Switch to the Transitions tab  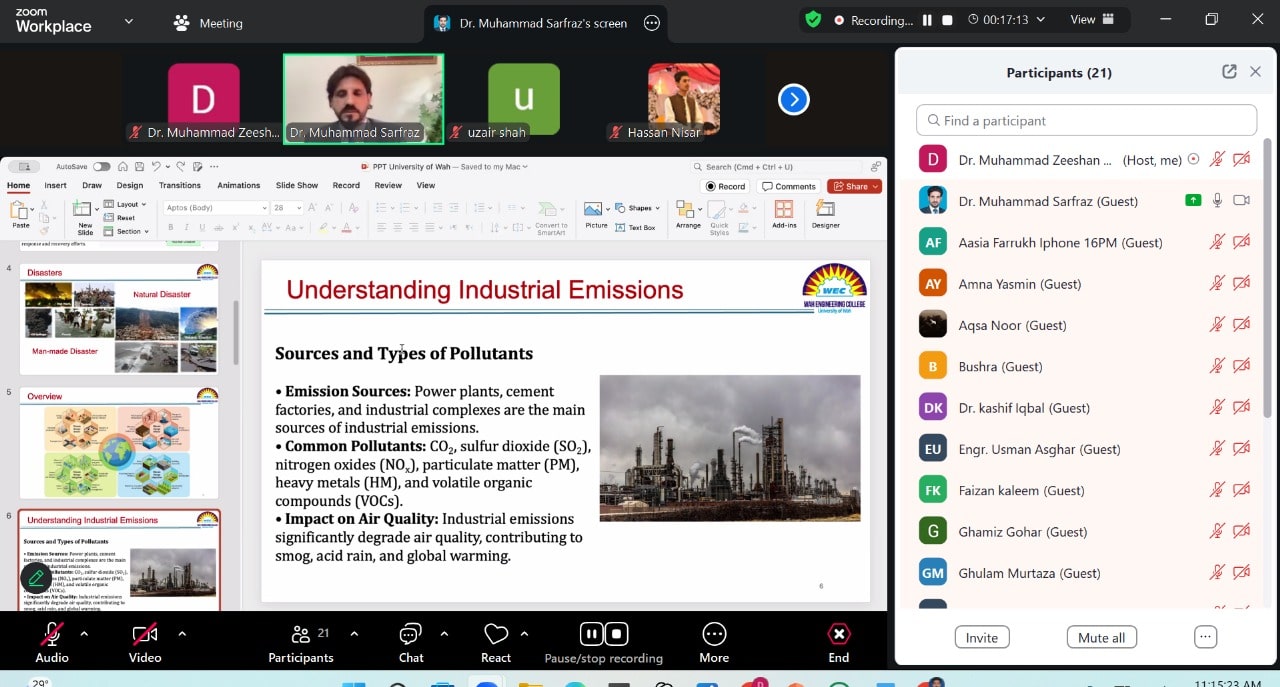coord(180,185)
